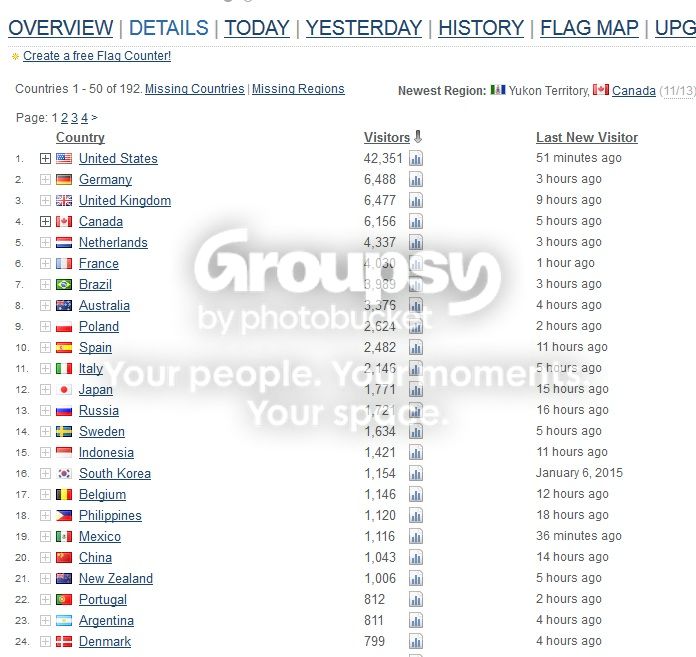Open the Spain visitors chart icon
This screenshot has width=696, height=657.
[416, 348]
